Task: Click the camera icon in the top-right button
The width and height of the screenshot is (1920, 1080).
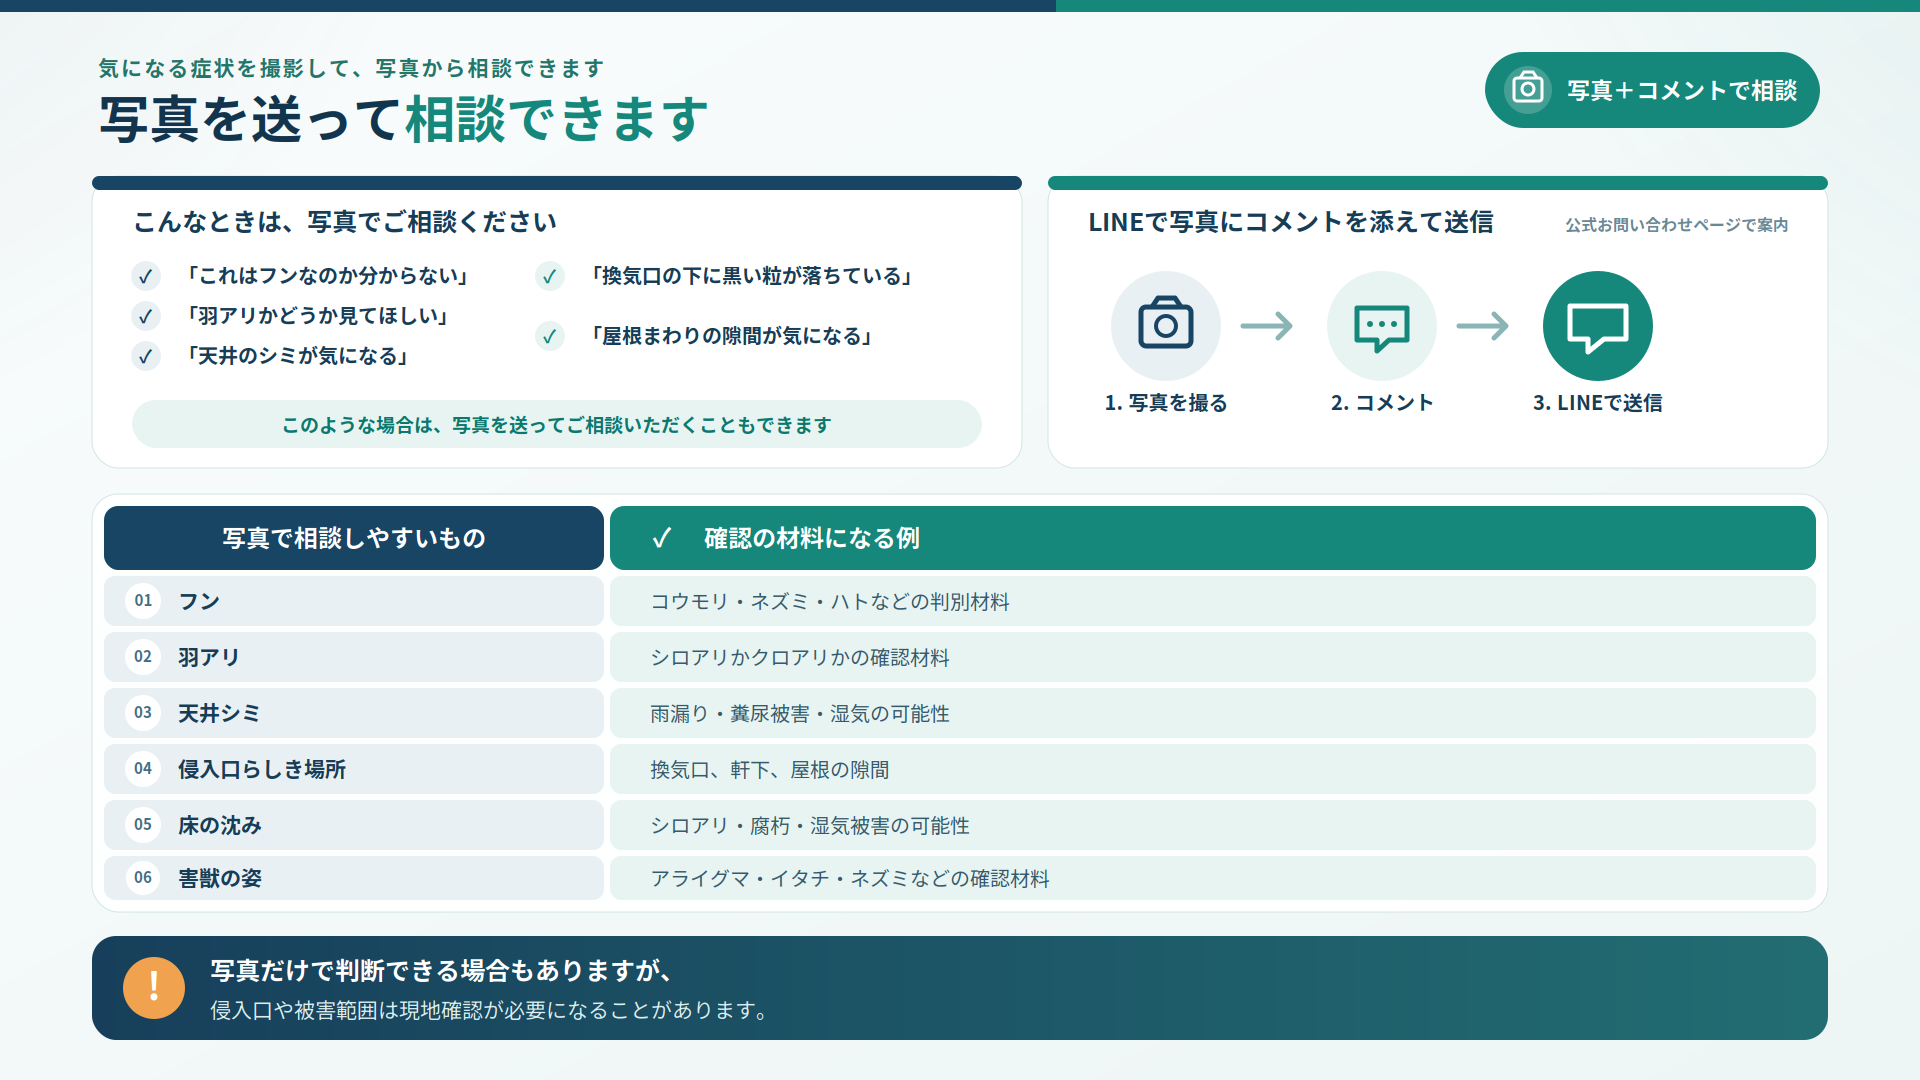Action: (1527, 89)
